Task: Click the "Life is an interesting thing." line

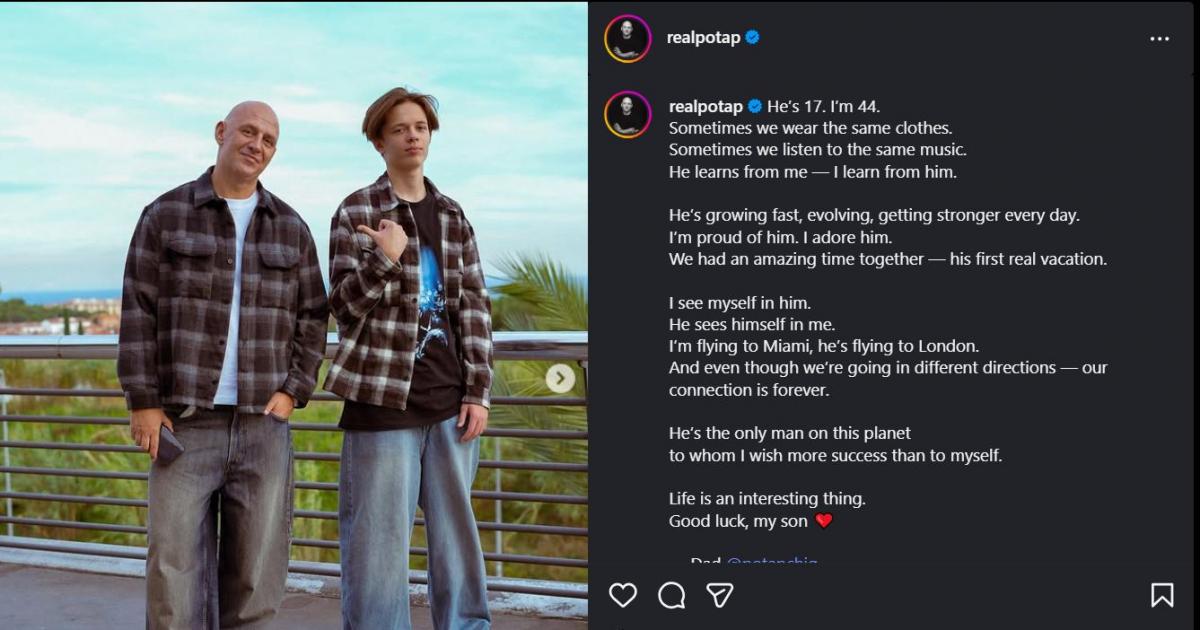Action: pyautogui.click(x=767, y=498)
